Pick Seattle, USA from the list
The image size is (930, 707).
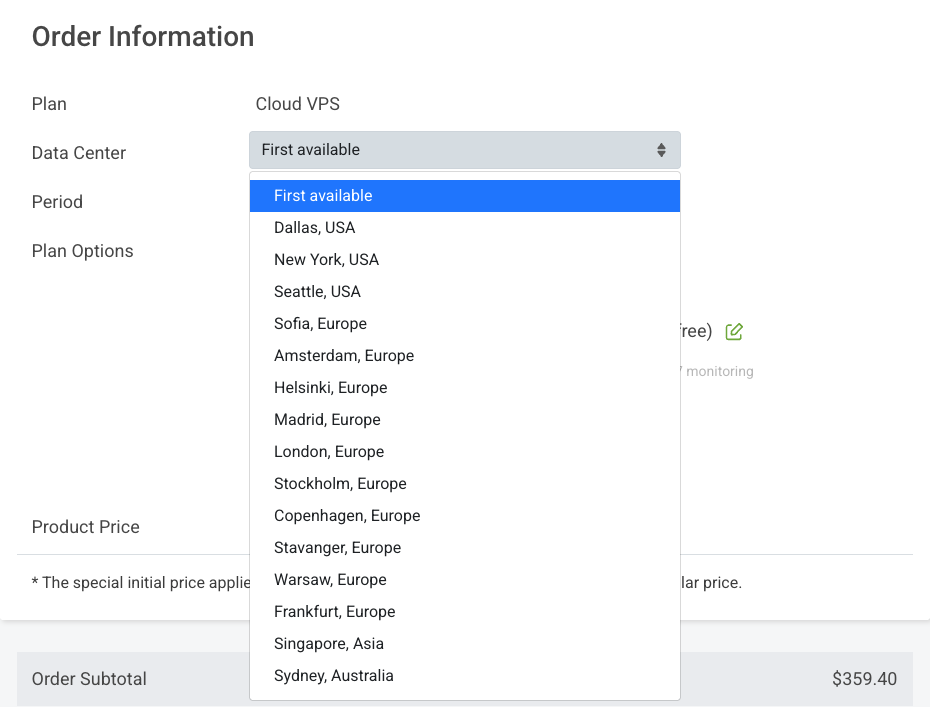(464, 292)
